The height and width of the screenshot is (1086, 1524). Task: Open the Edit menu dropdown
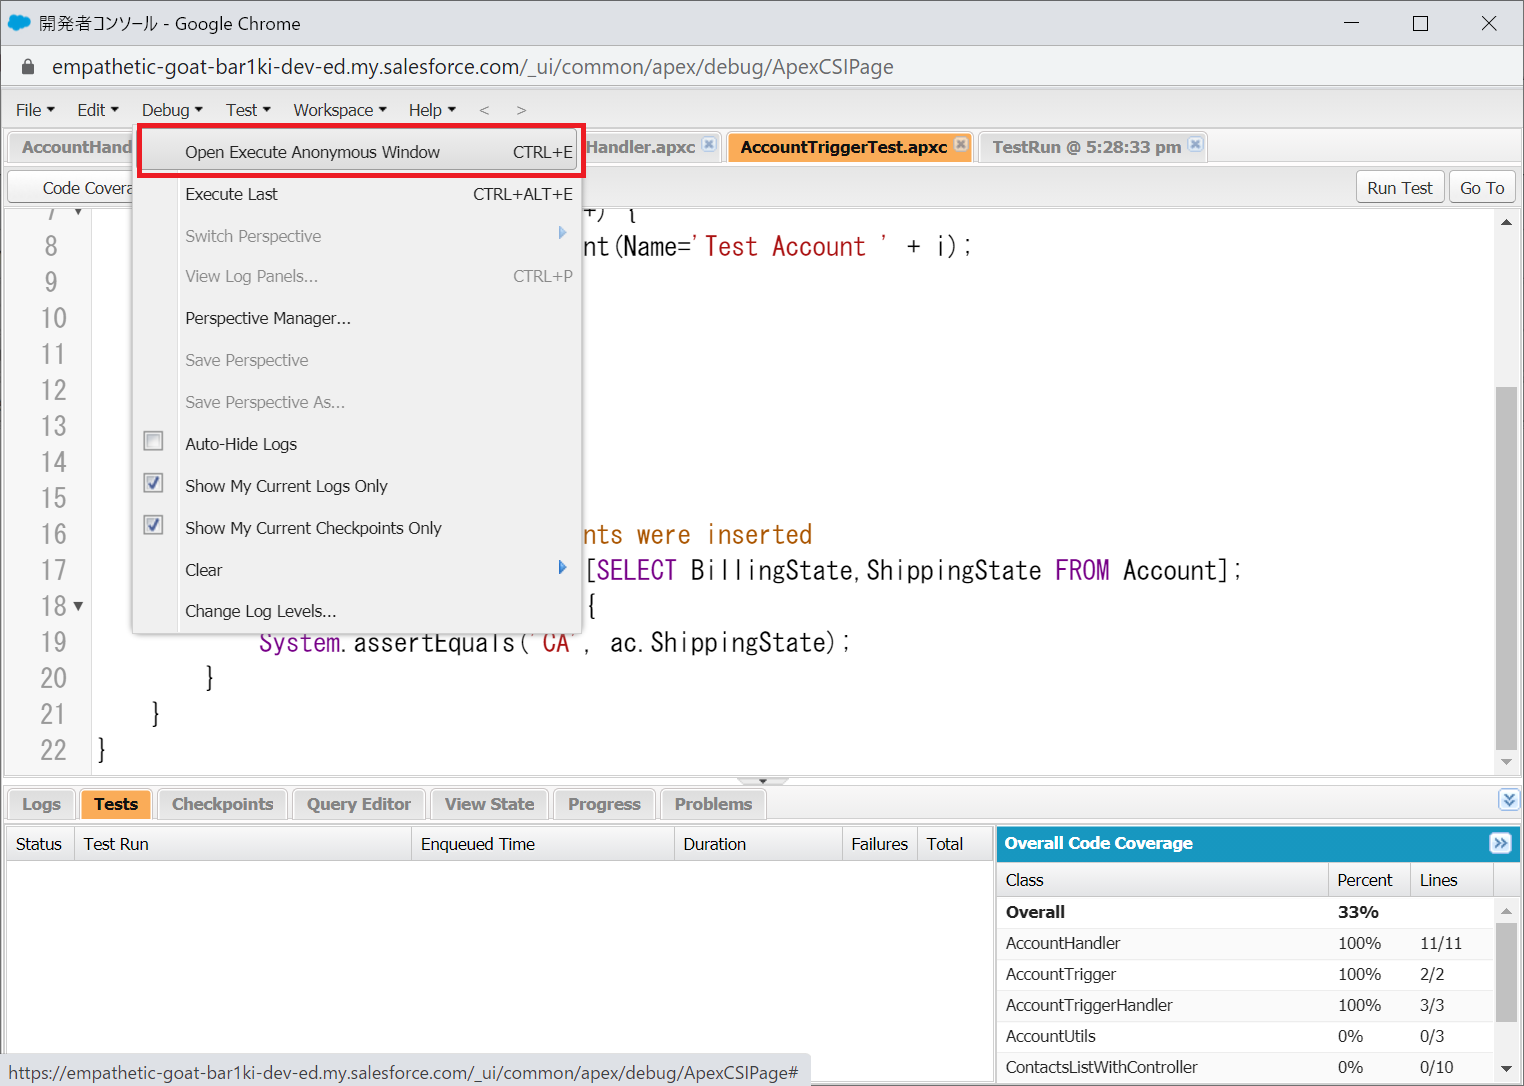tap(98, 110)
